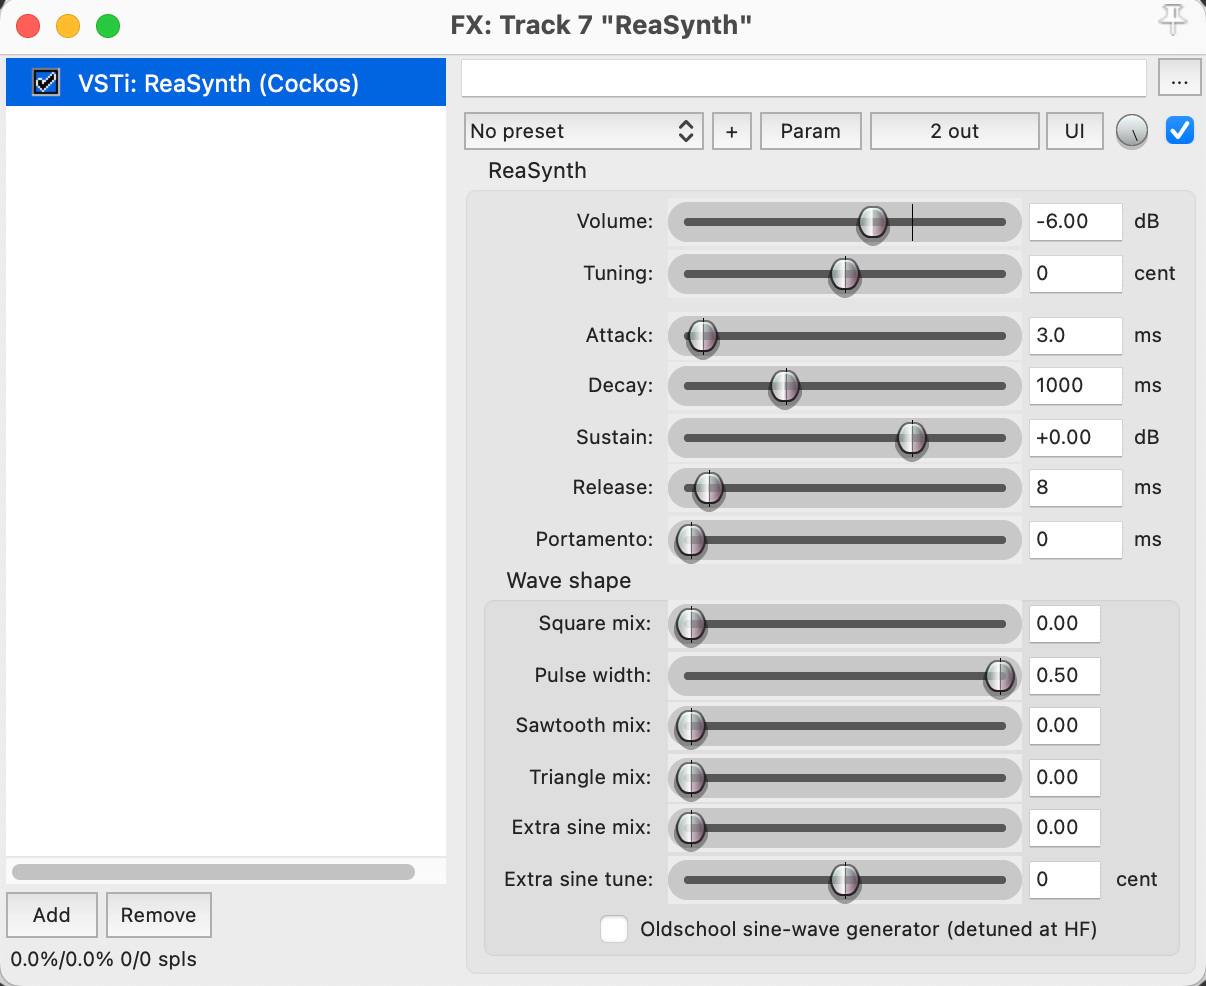The height and width of the screenshot is (986, 1206).
Task: Click the Square mix slider handle
Action: pyautogui.click(x=691, y=625)
